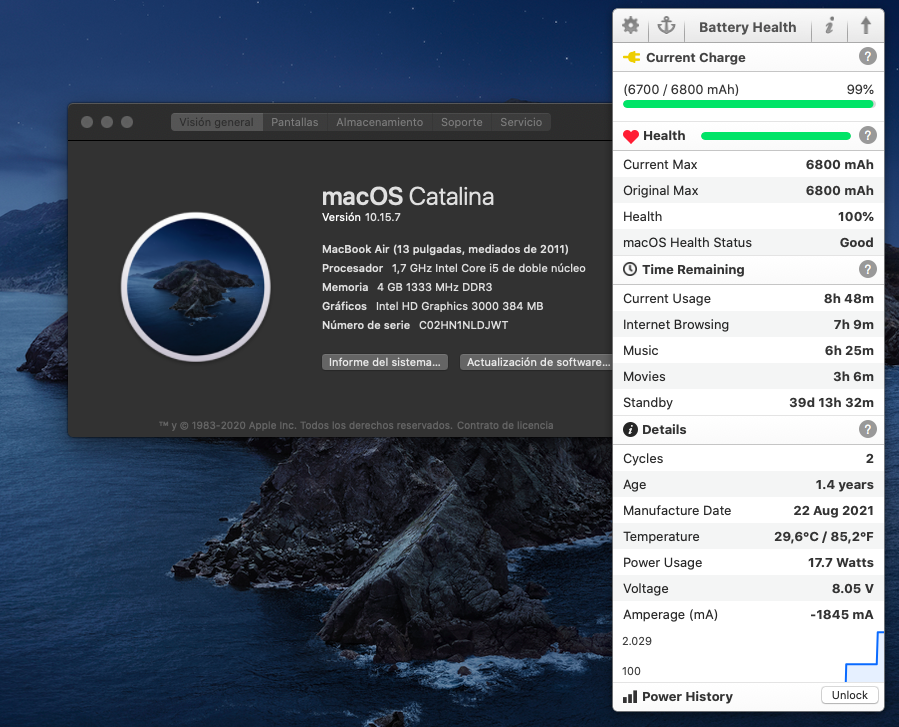899x727 pixels.
Task: Switch to the Pantallas tab
Action: point(295,122)
